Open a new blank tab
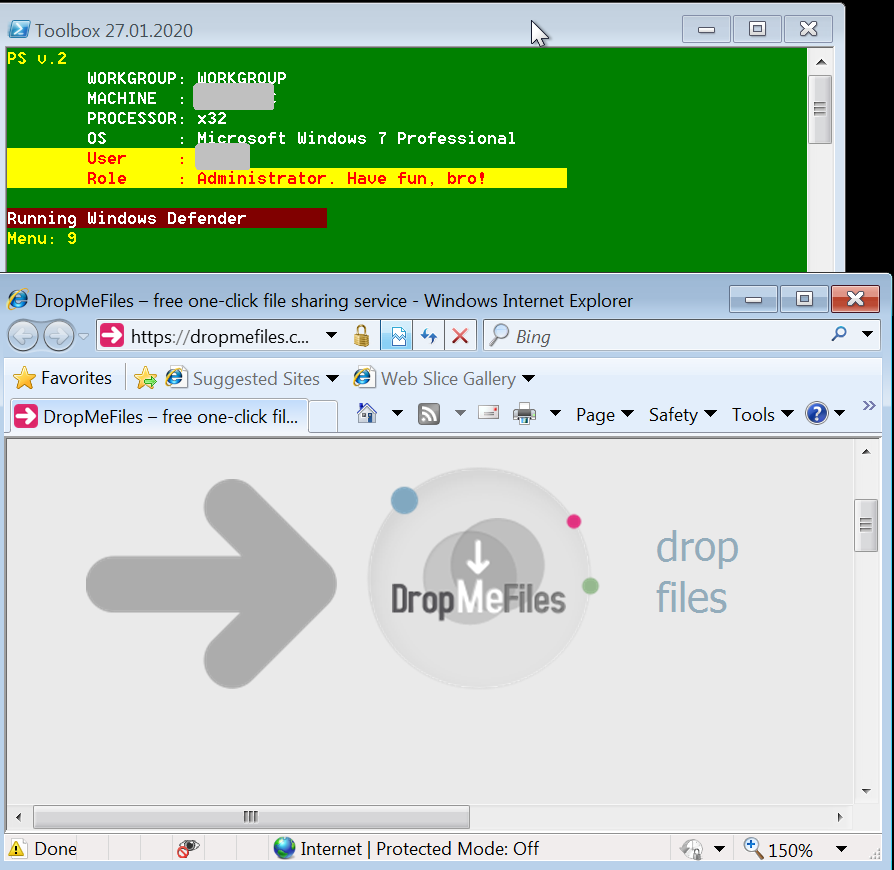 pos(323,417)
